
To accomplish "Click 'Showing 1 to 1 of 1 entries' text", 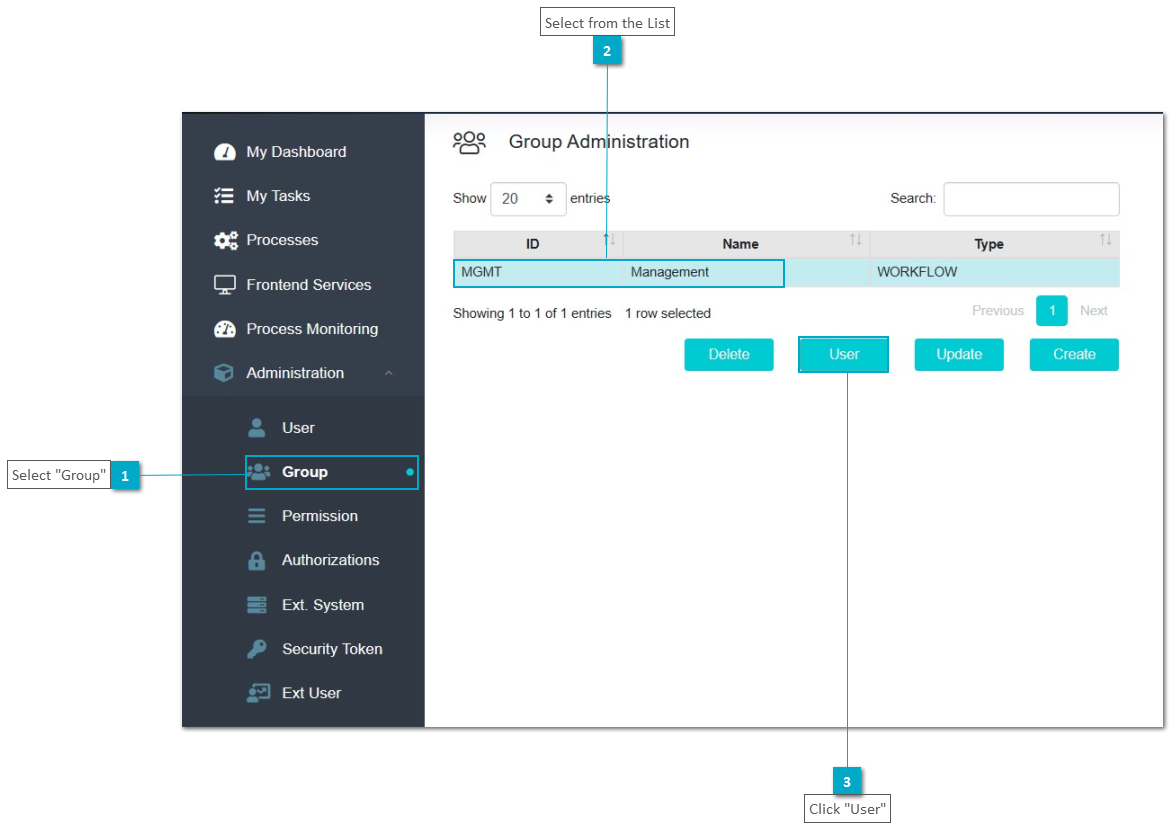I will tap(532, 313).
